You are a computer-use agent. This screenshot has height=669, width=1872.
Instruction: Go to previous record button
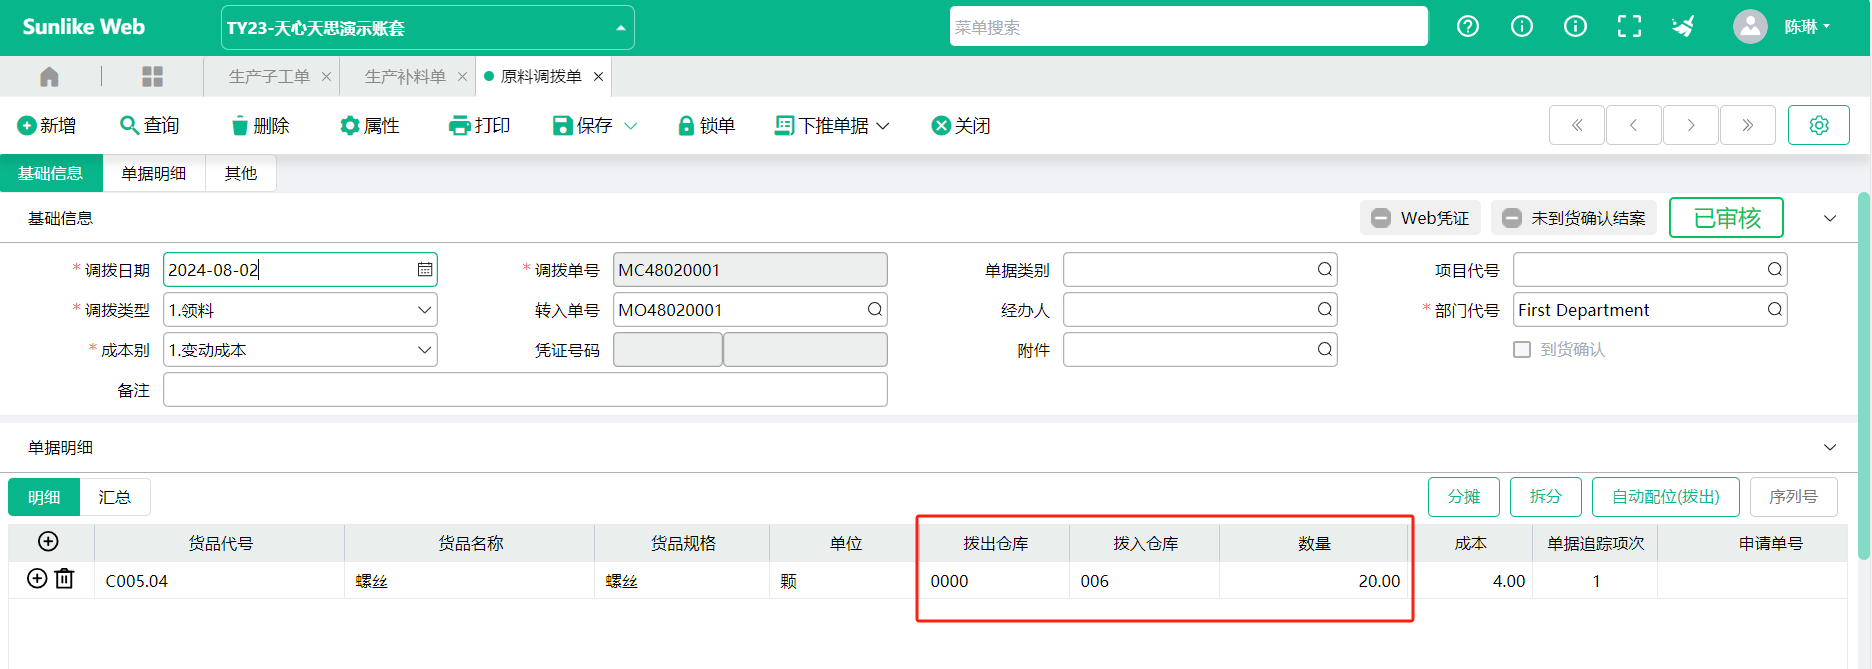point(1634,125)
